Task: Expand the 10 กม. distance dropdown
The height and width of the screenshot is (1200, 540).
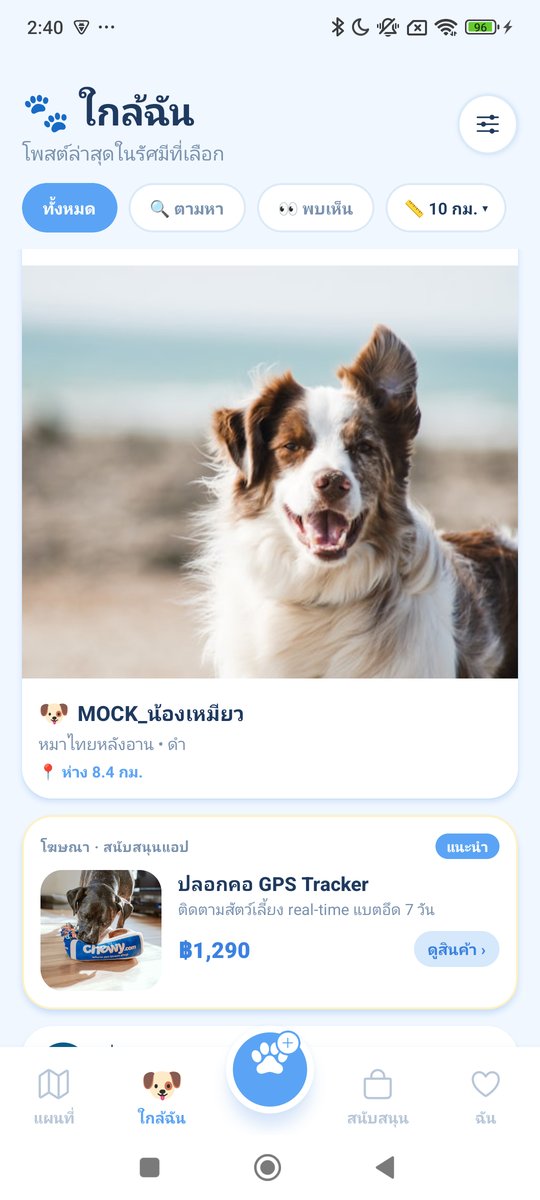Action: 446,208
